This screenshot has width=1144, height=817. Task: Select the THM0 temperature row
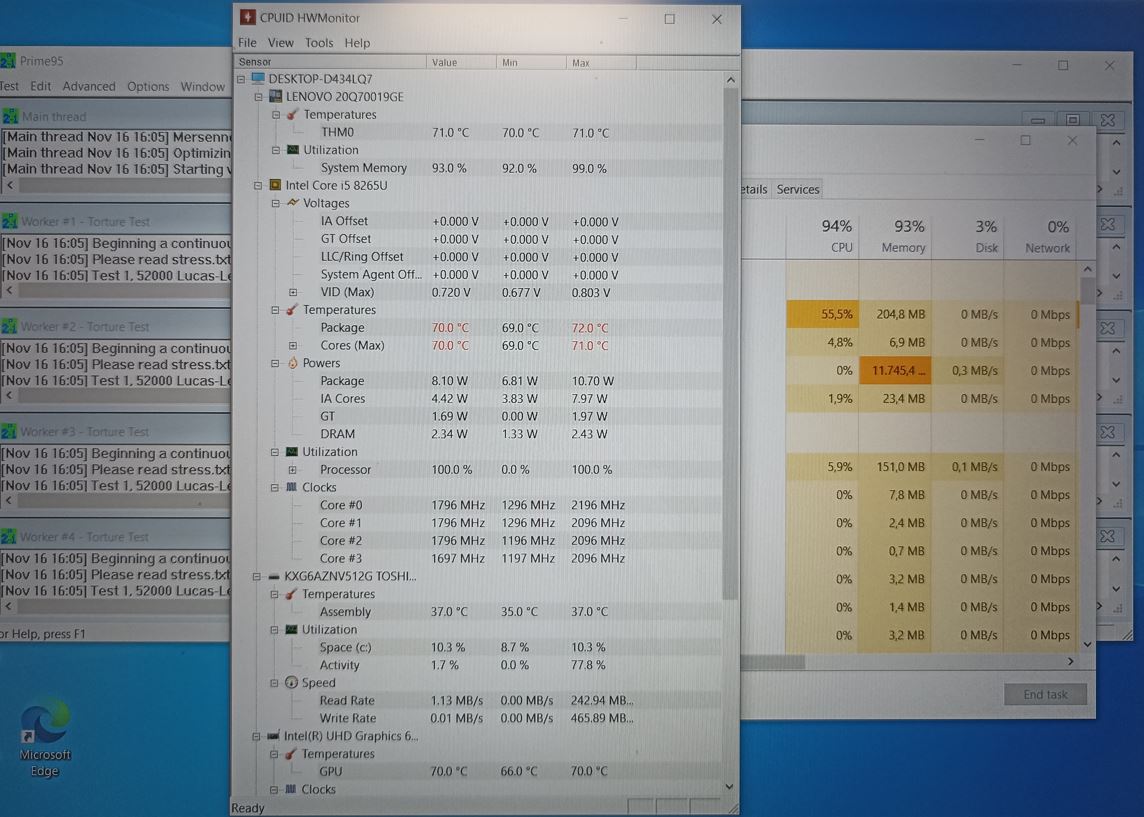(478, 133)
